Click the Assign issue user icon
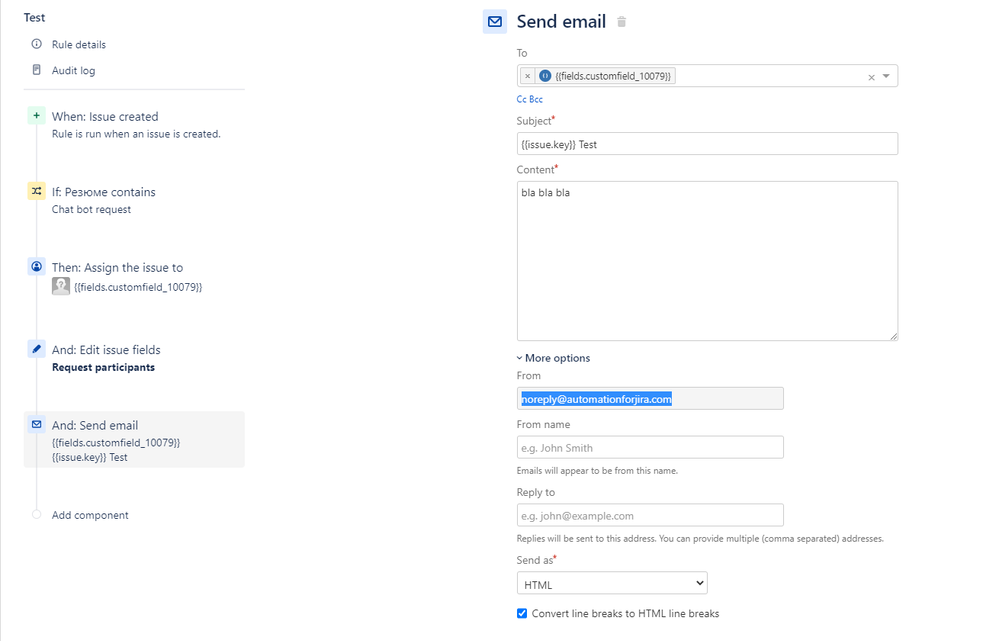The height and width of the screenshot is (641, 999). (x=36, y=266)
